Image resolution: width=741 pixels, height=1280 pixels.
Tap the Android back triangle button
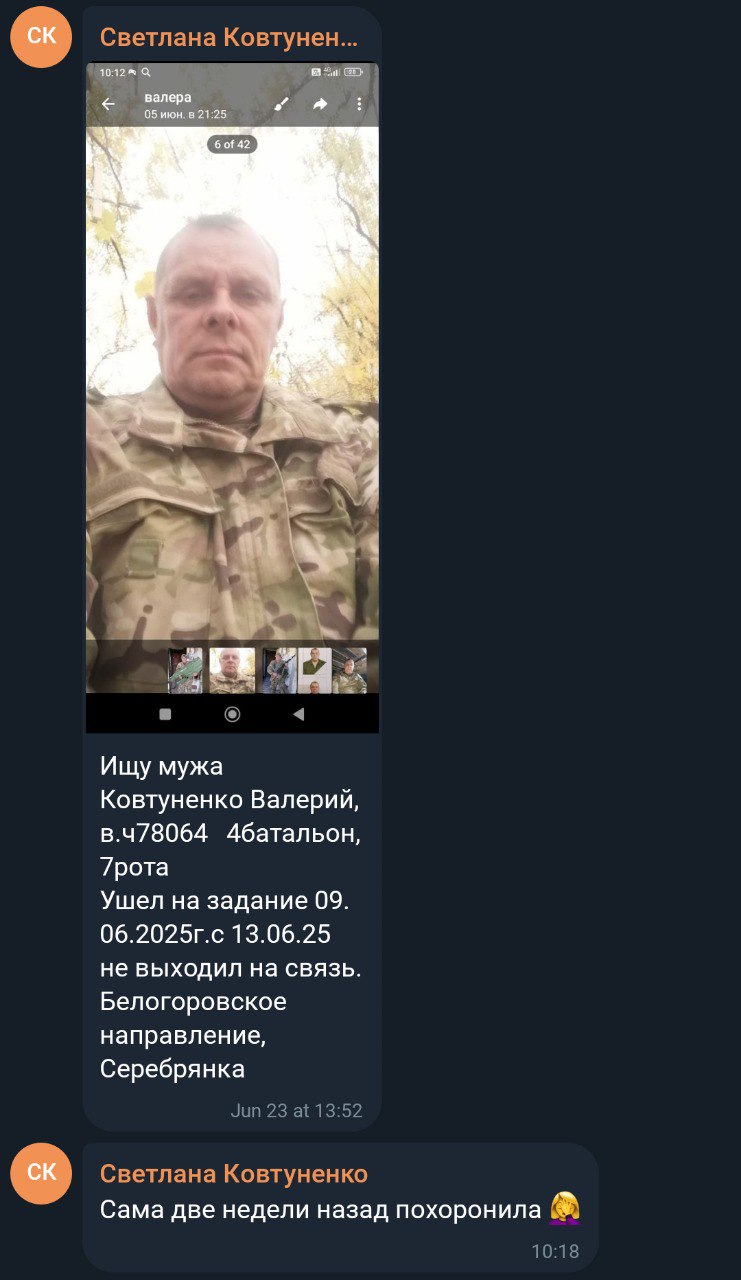[298, 714]
